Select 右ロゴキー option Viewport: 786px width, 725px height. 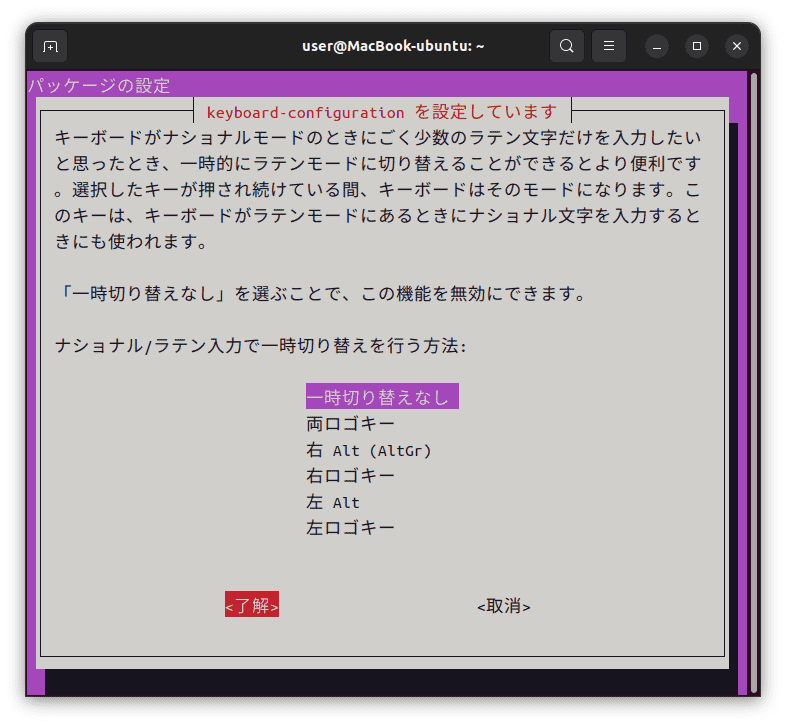(x=350, y=475)
